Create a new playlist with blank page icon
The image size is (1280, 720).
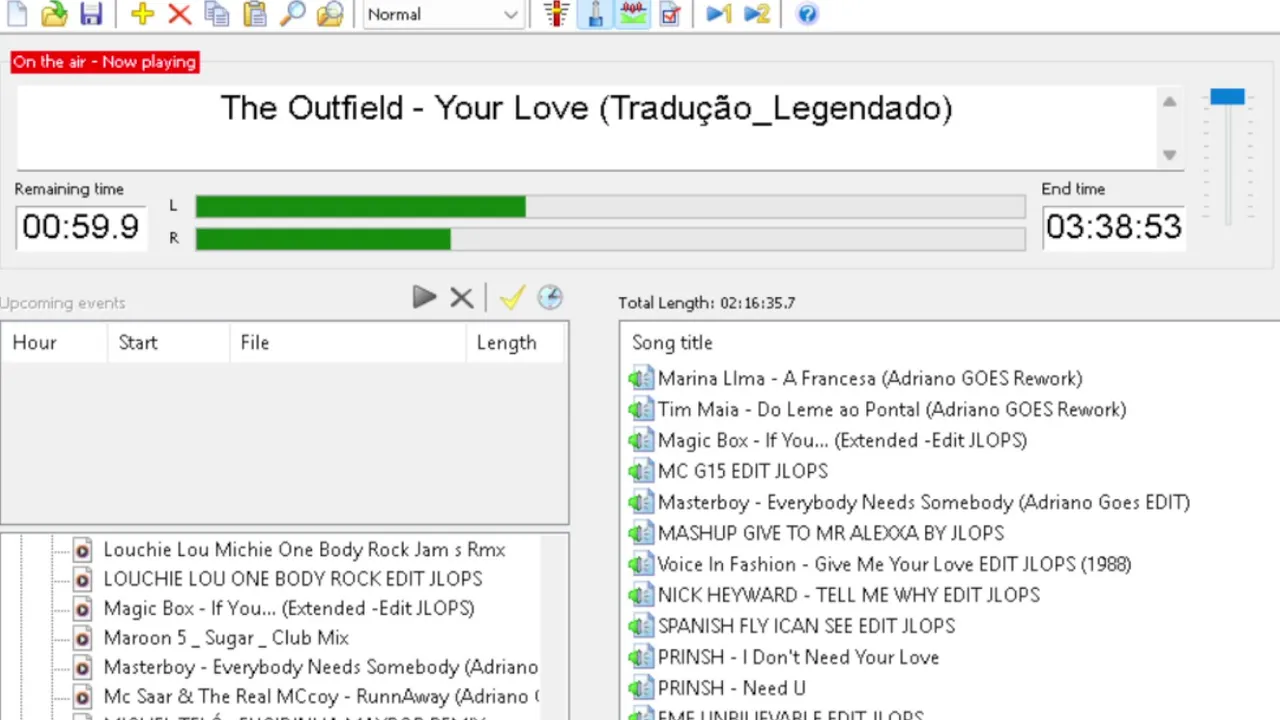[16, 13]
